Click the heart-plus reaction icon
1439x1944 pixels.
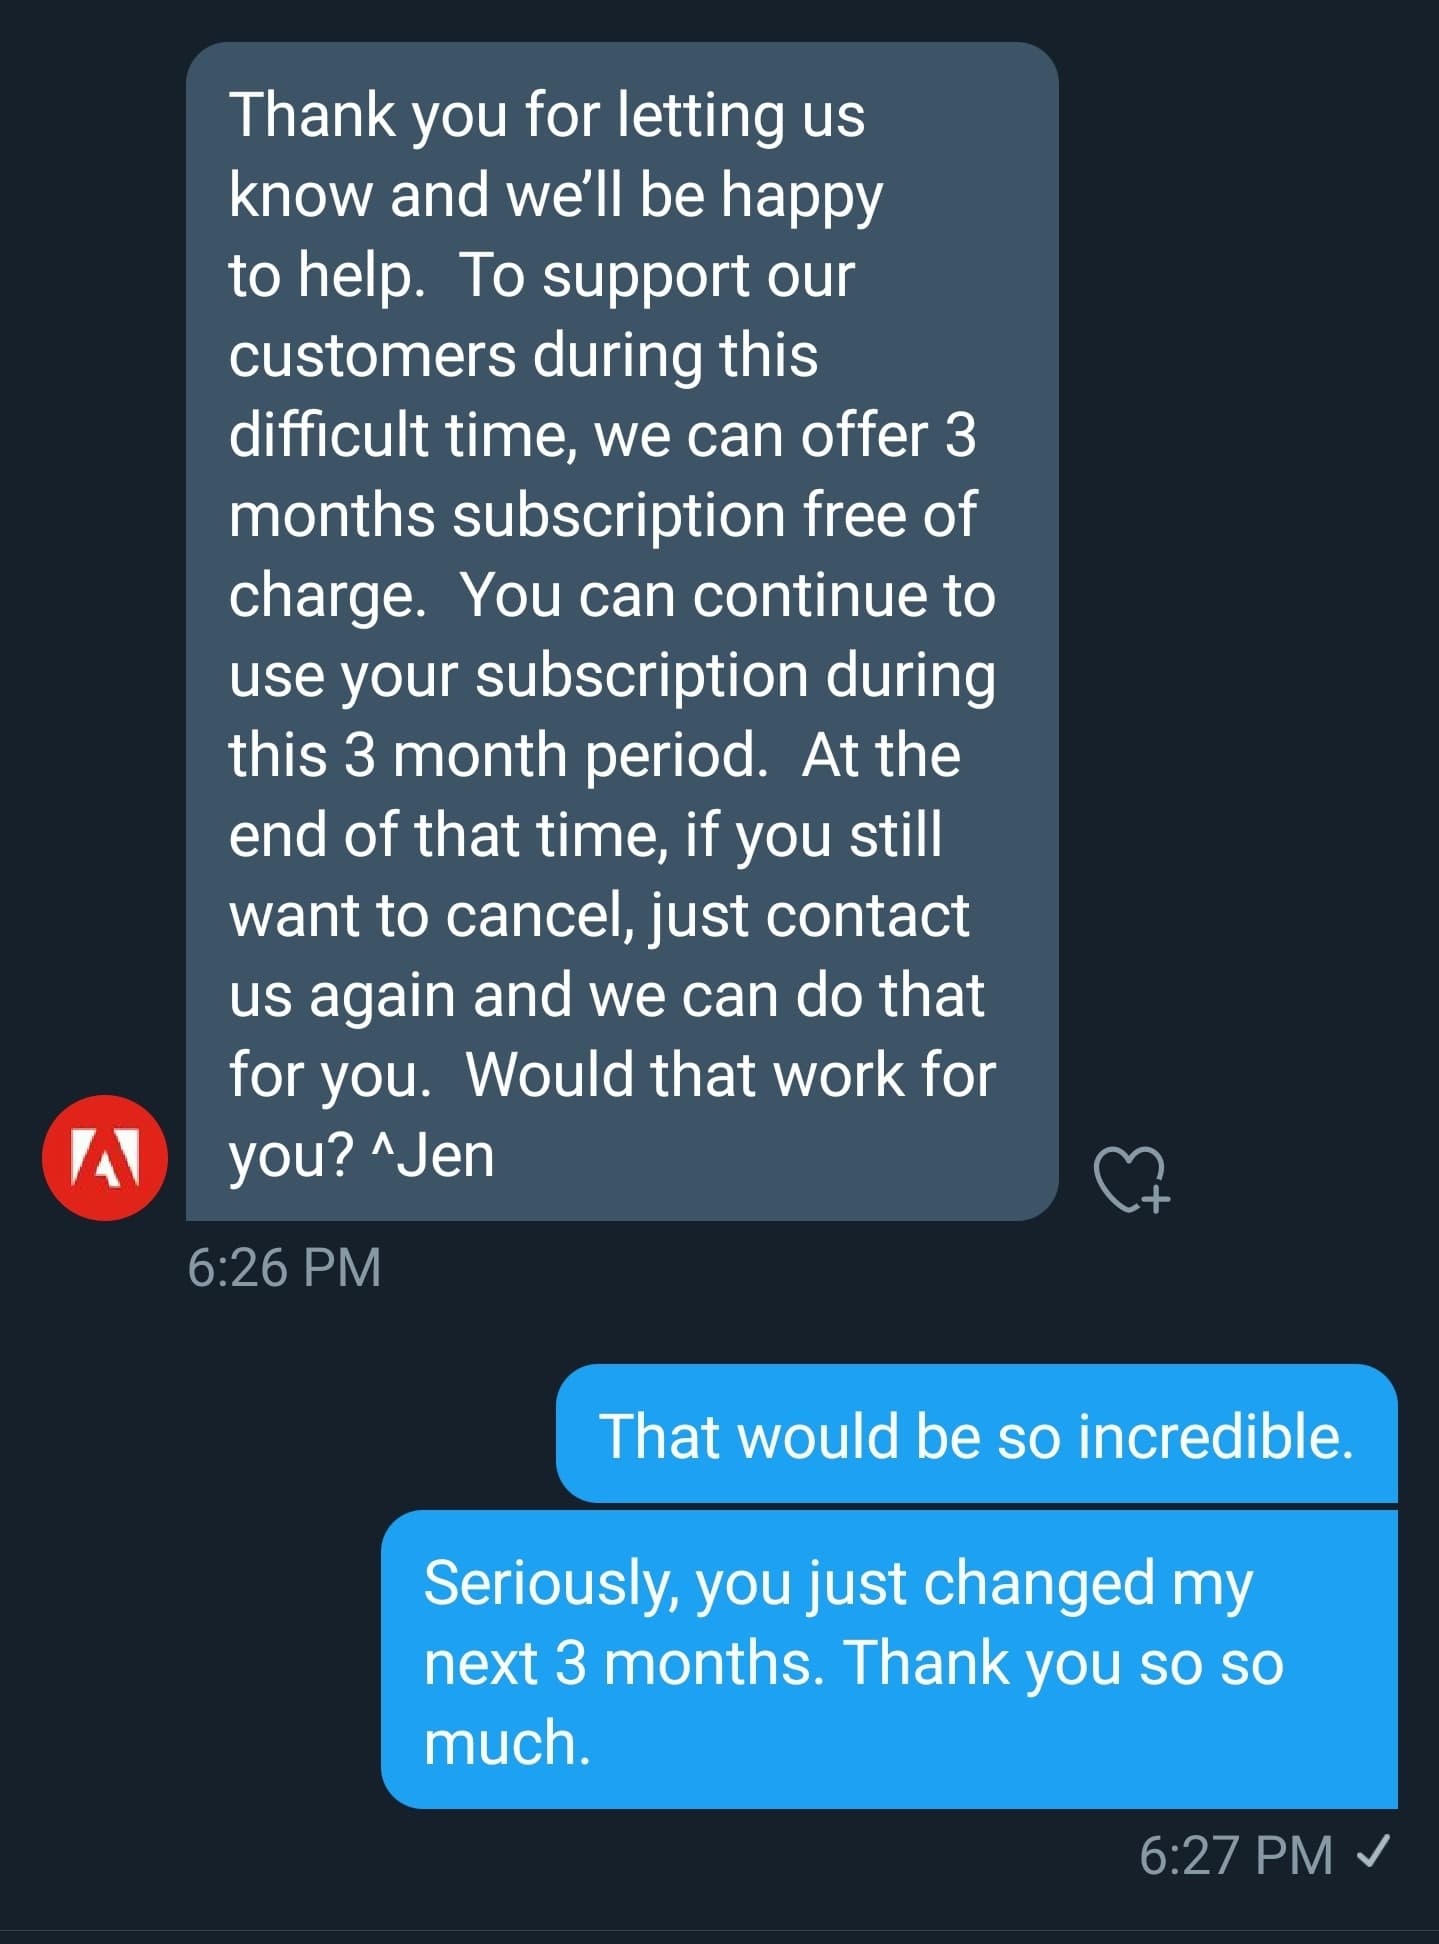1131,1179
